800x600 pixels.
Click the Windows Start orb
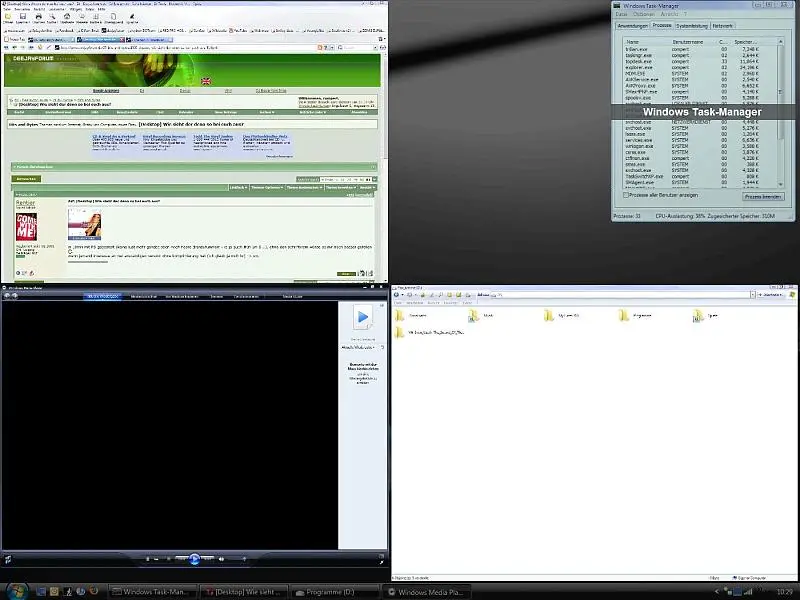(x=17, y=590)
